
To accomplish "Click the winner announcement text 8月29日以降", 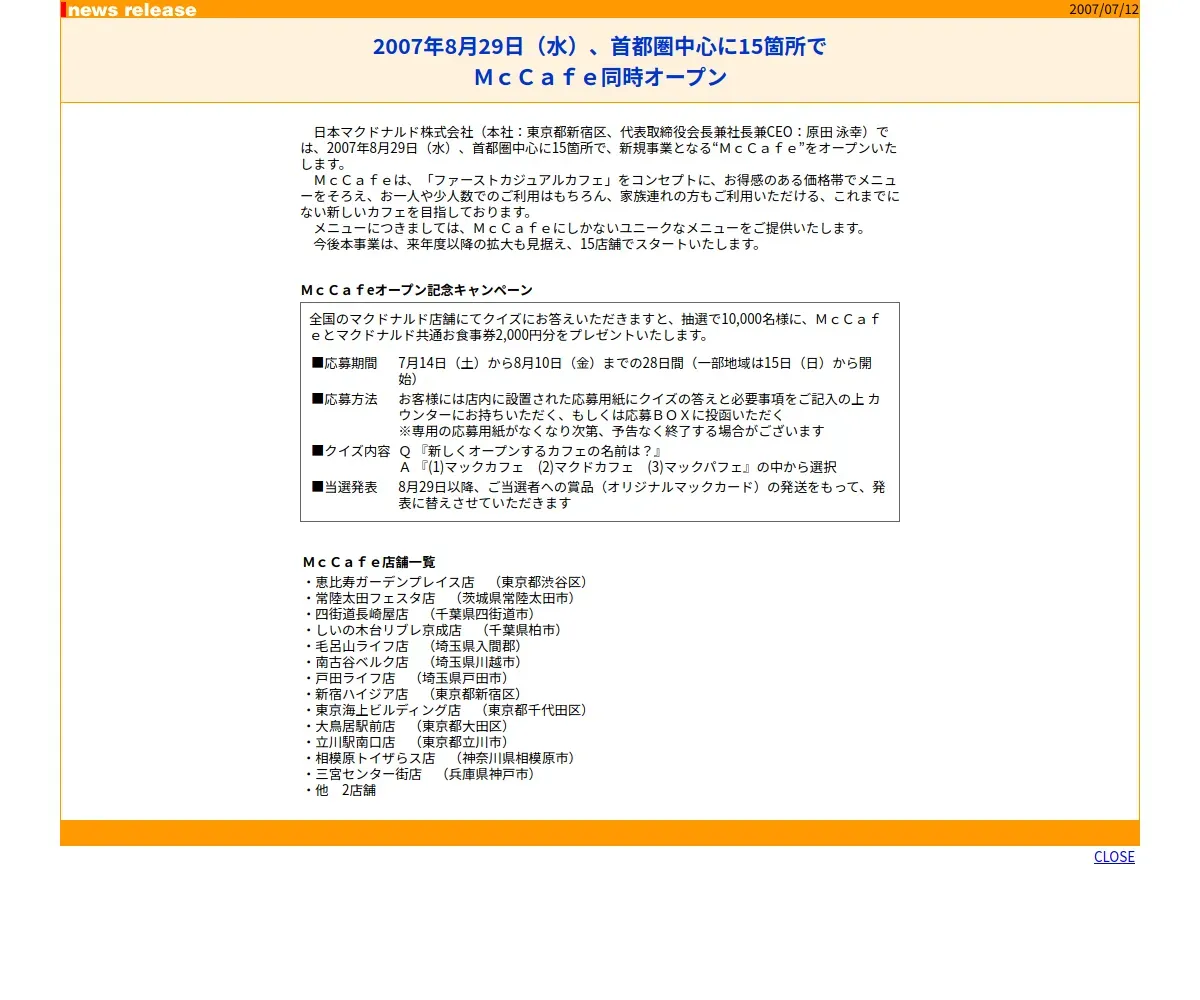I will pyautogui.click(x=642, y=495).
